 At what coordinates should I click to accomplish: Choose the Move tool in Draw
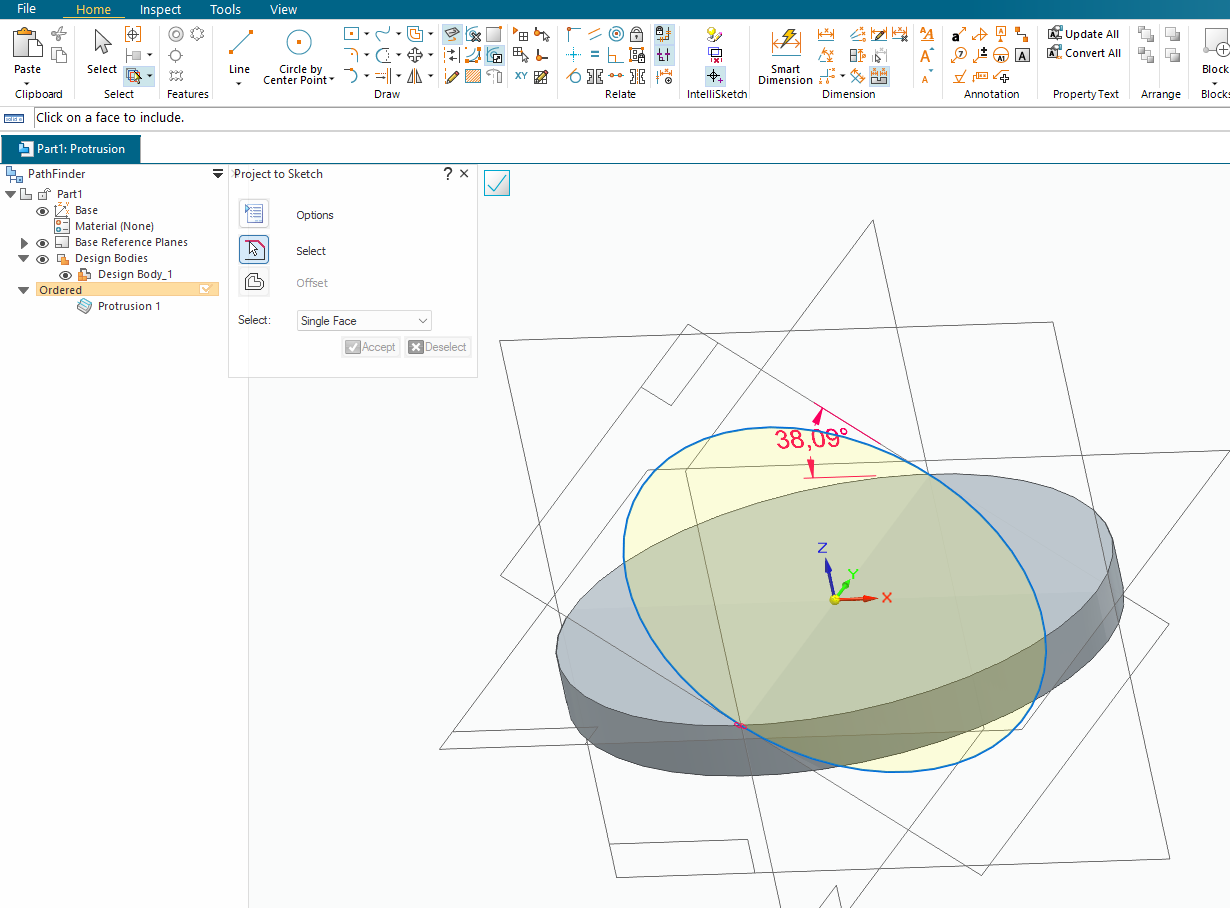tap(414, 55)
